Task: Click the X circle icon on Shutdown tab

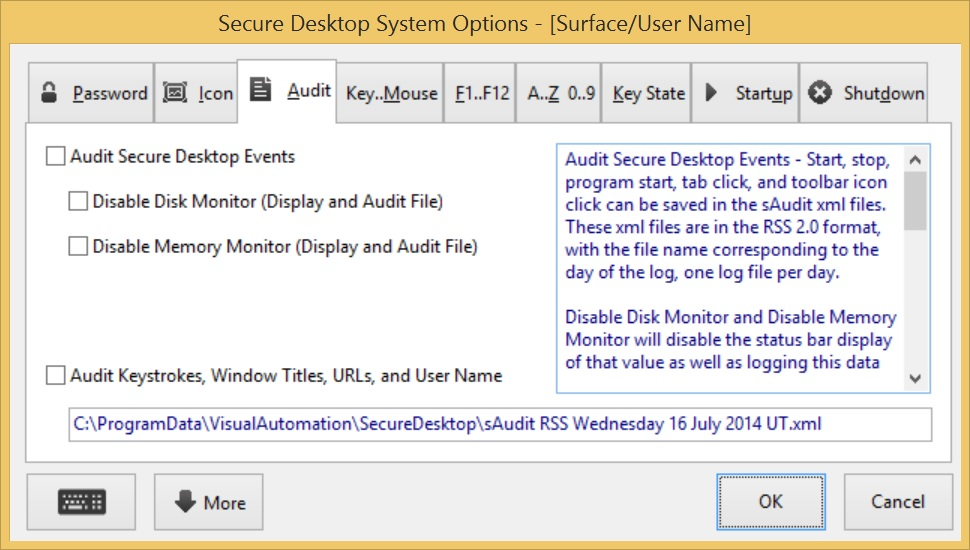Action: click(820, 94)
